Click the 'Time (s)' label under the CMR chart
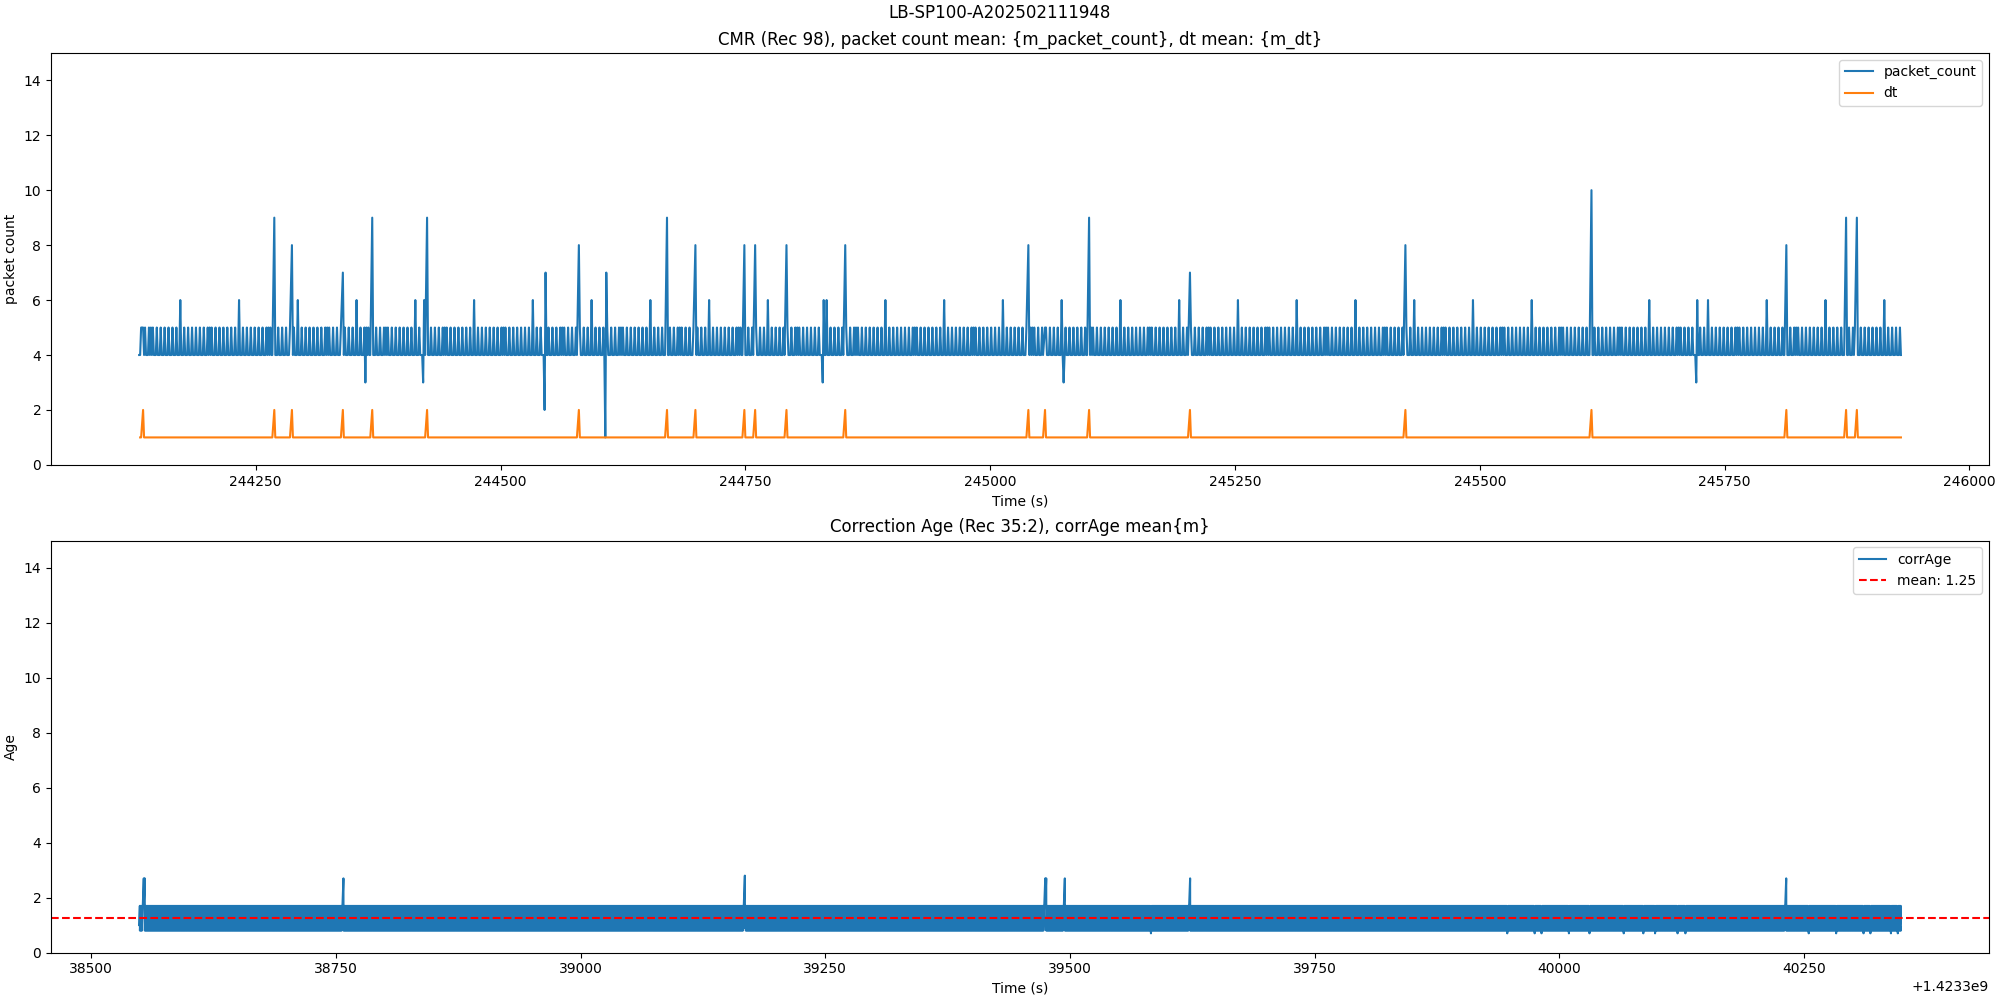 point(1019,501)
